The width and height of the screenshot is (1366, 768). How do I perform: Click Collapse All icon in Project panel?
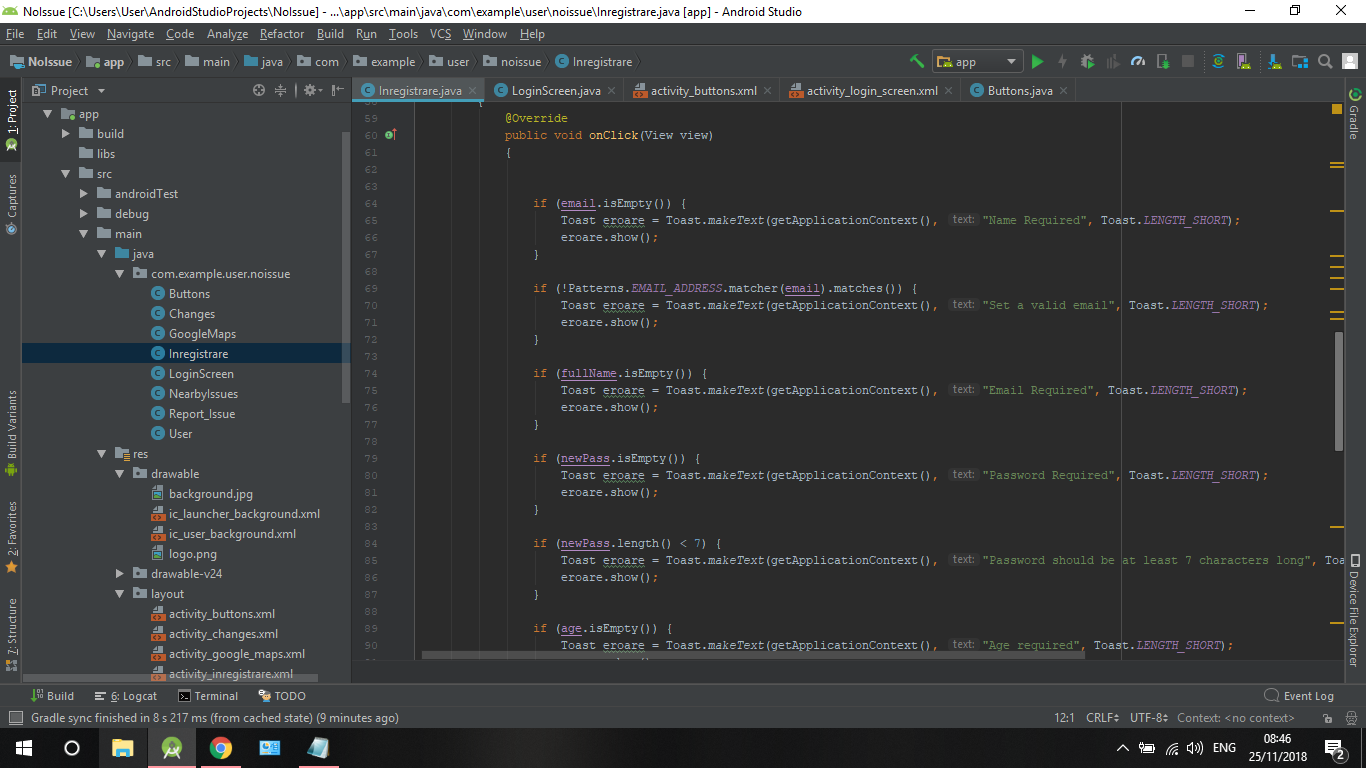tap(281, 90)
